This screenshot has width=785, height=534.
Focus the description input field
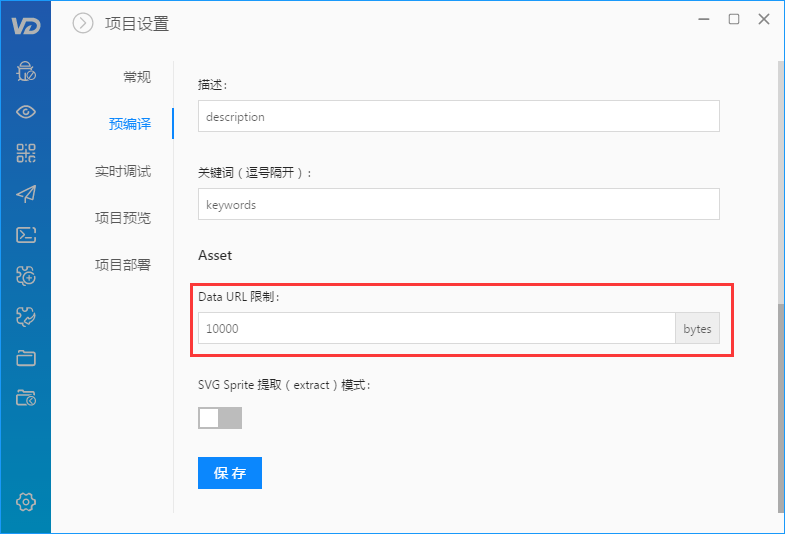[x=459, y=116]
